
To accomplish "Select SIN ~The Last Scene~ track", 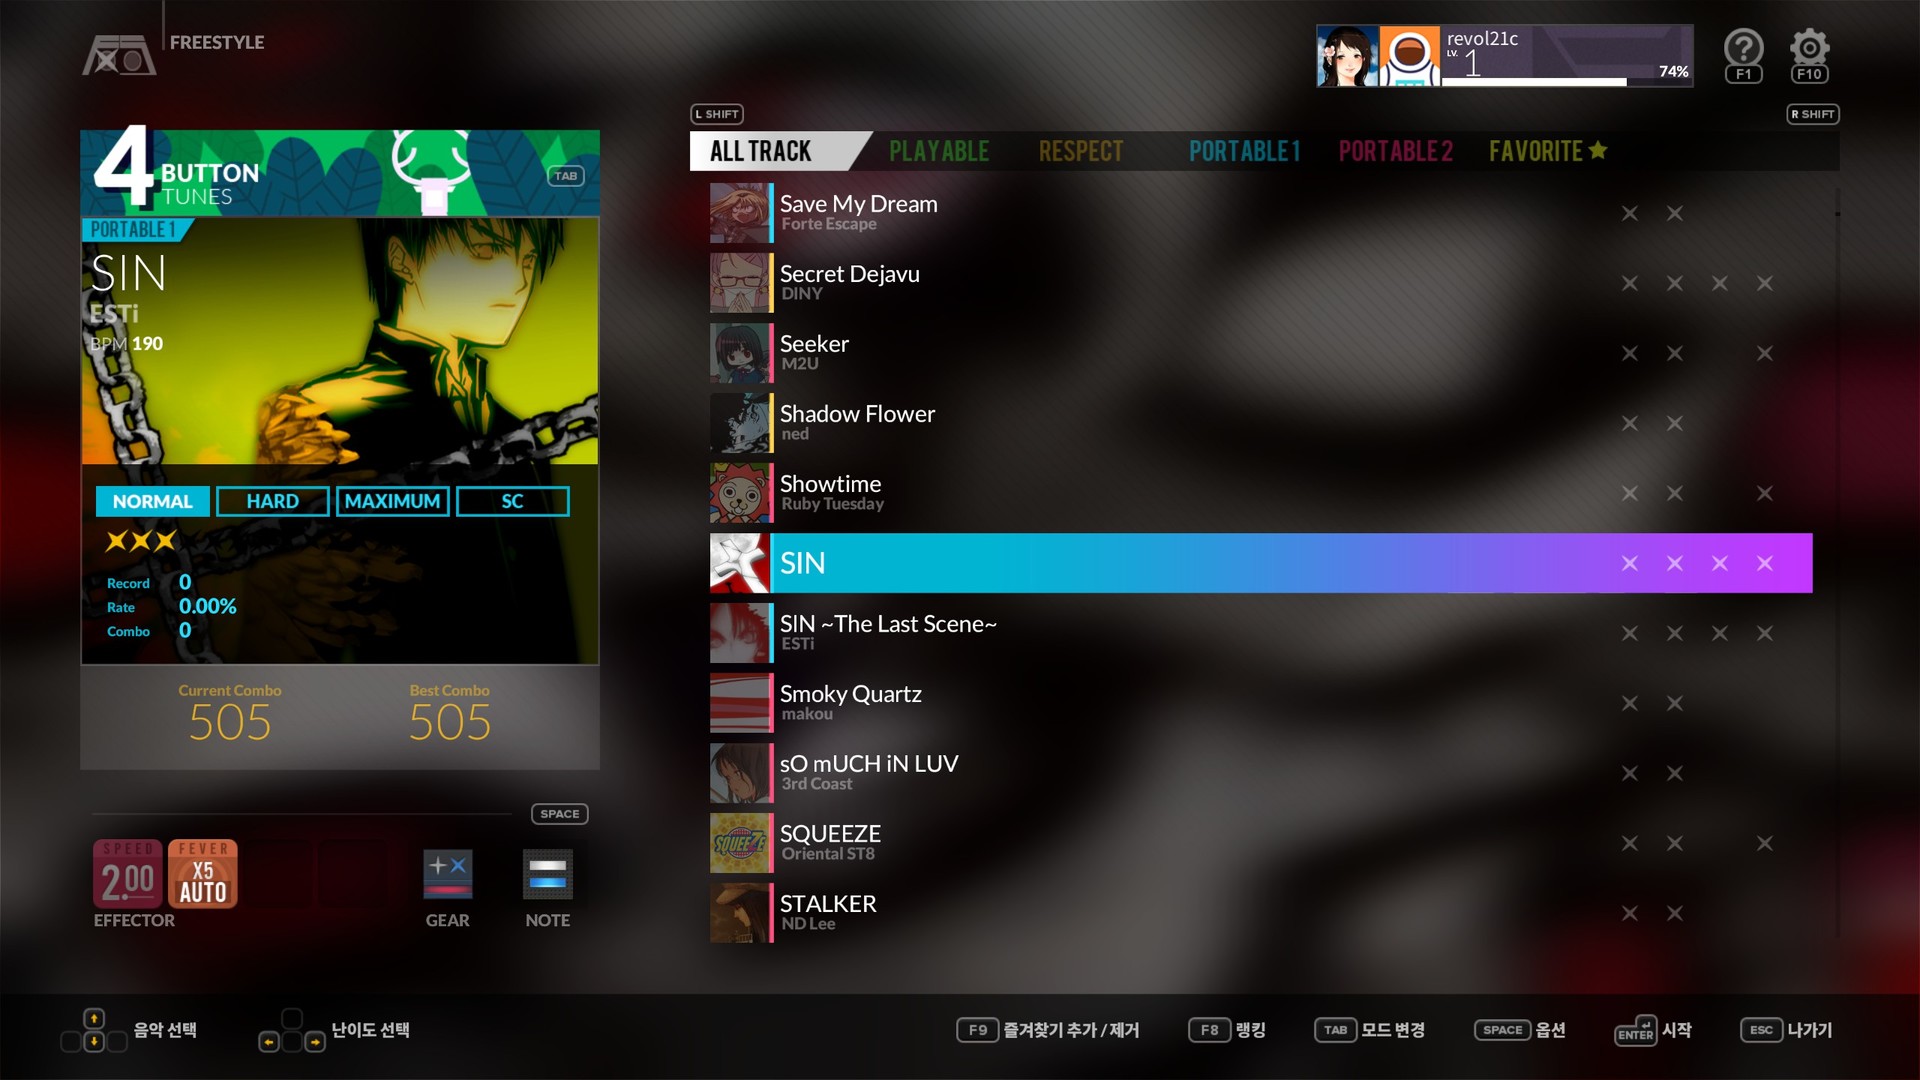I will point(891,632).
